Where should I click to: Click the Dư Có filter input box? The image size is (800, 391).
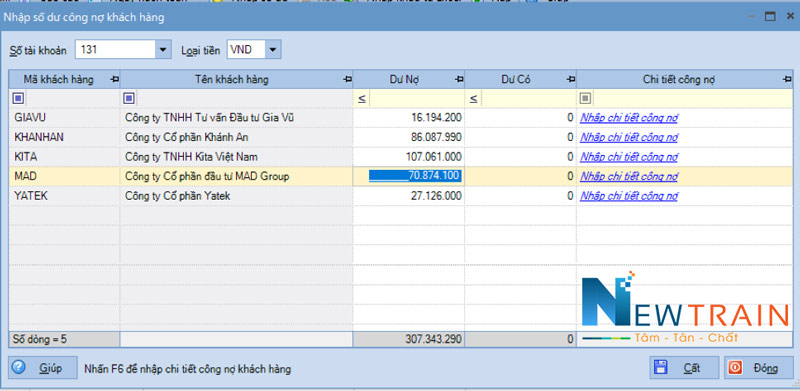(x=529, y=99)
